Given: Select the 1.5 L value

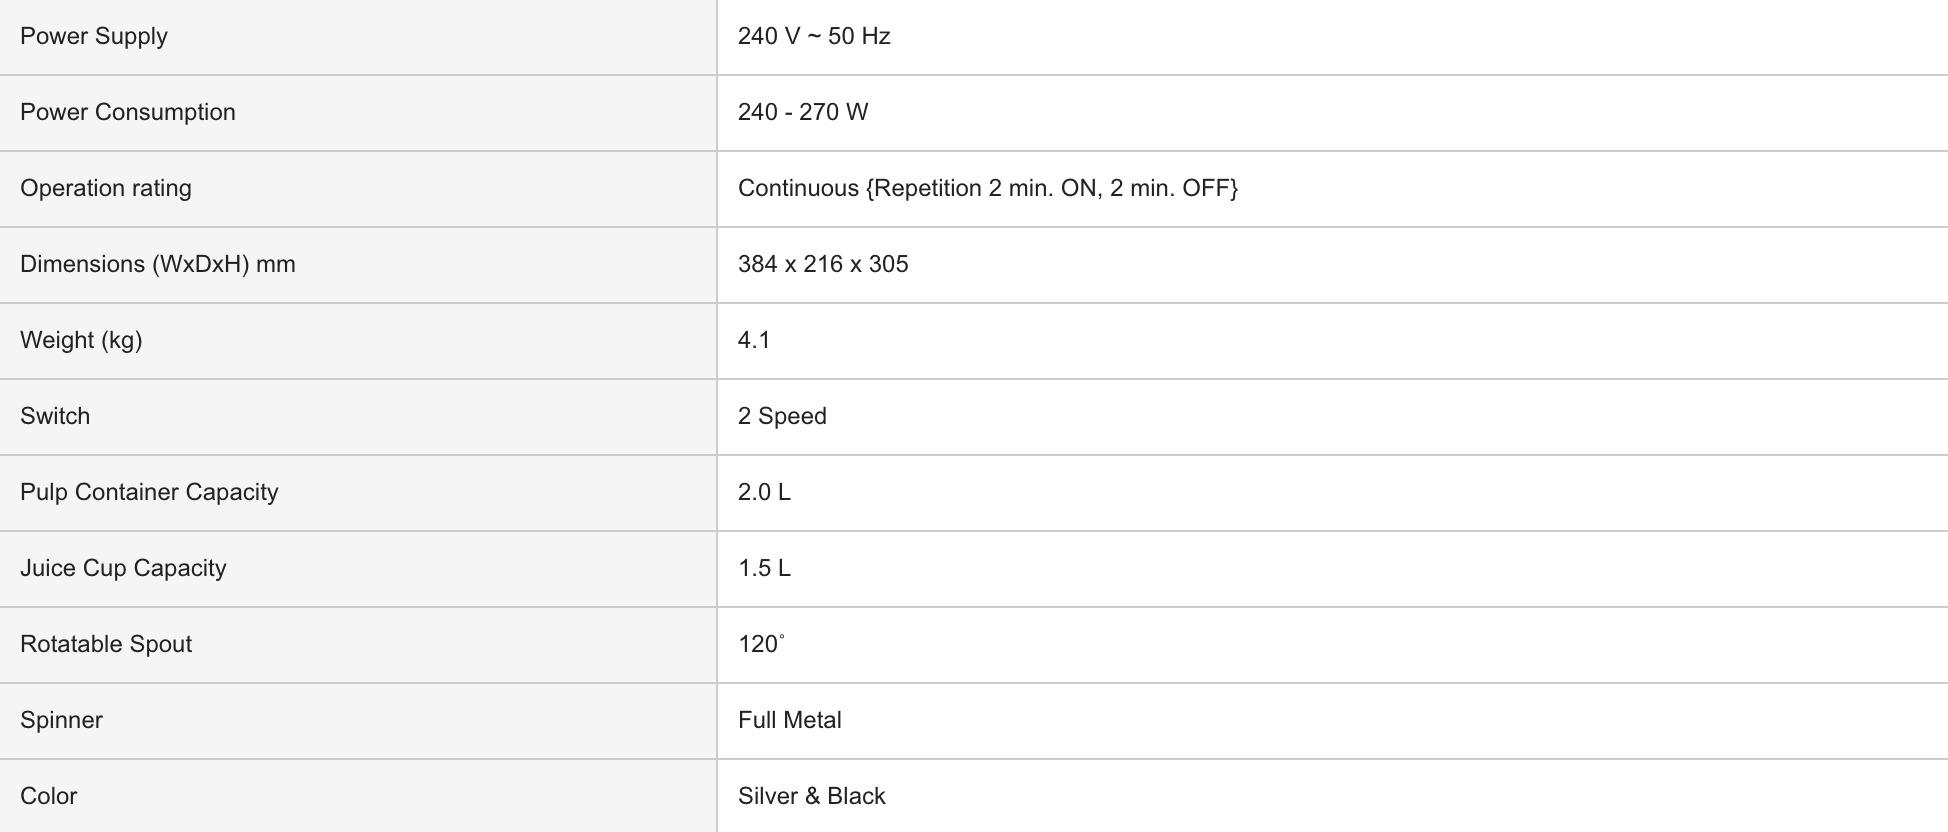Looking at the screenshot, I should coord(764,568).
